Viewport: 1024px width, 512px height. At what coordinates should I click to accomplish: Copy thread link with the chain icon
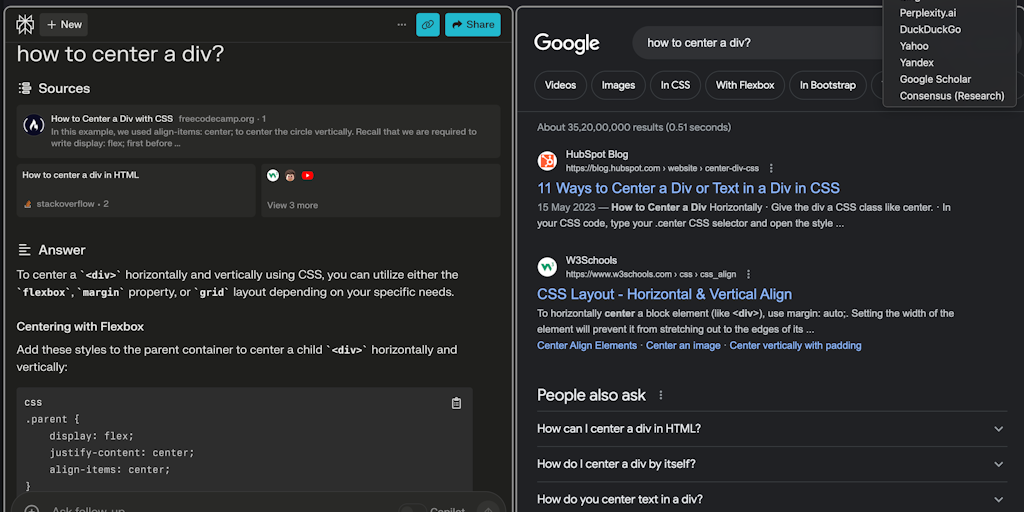click(x=428, y=24)
